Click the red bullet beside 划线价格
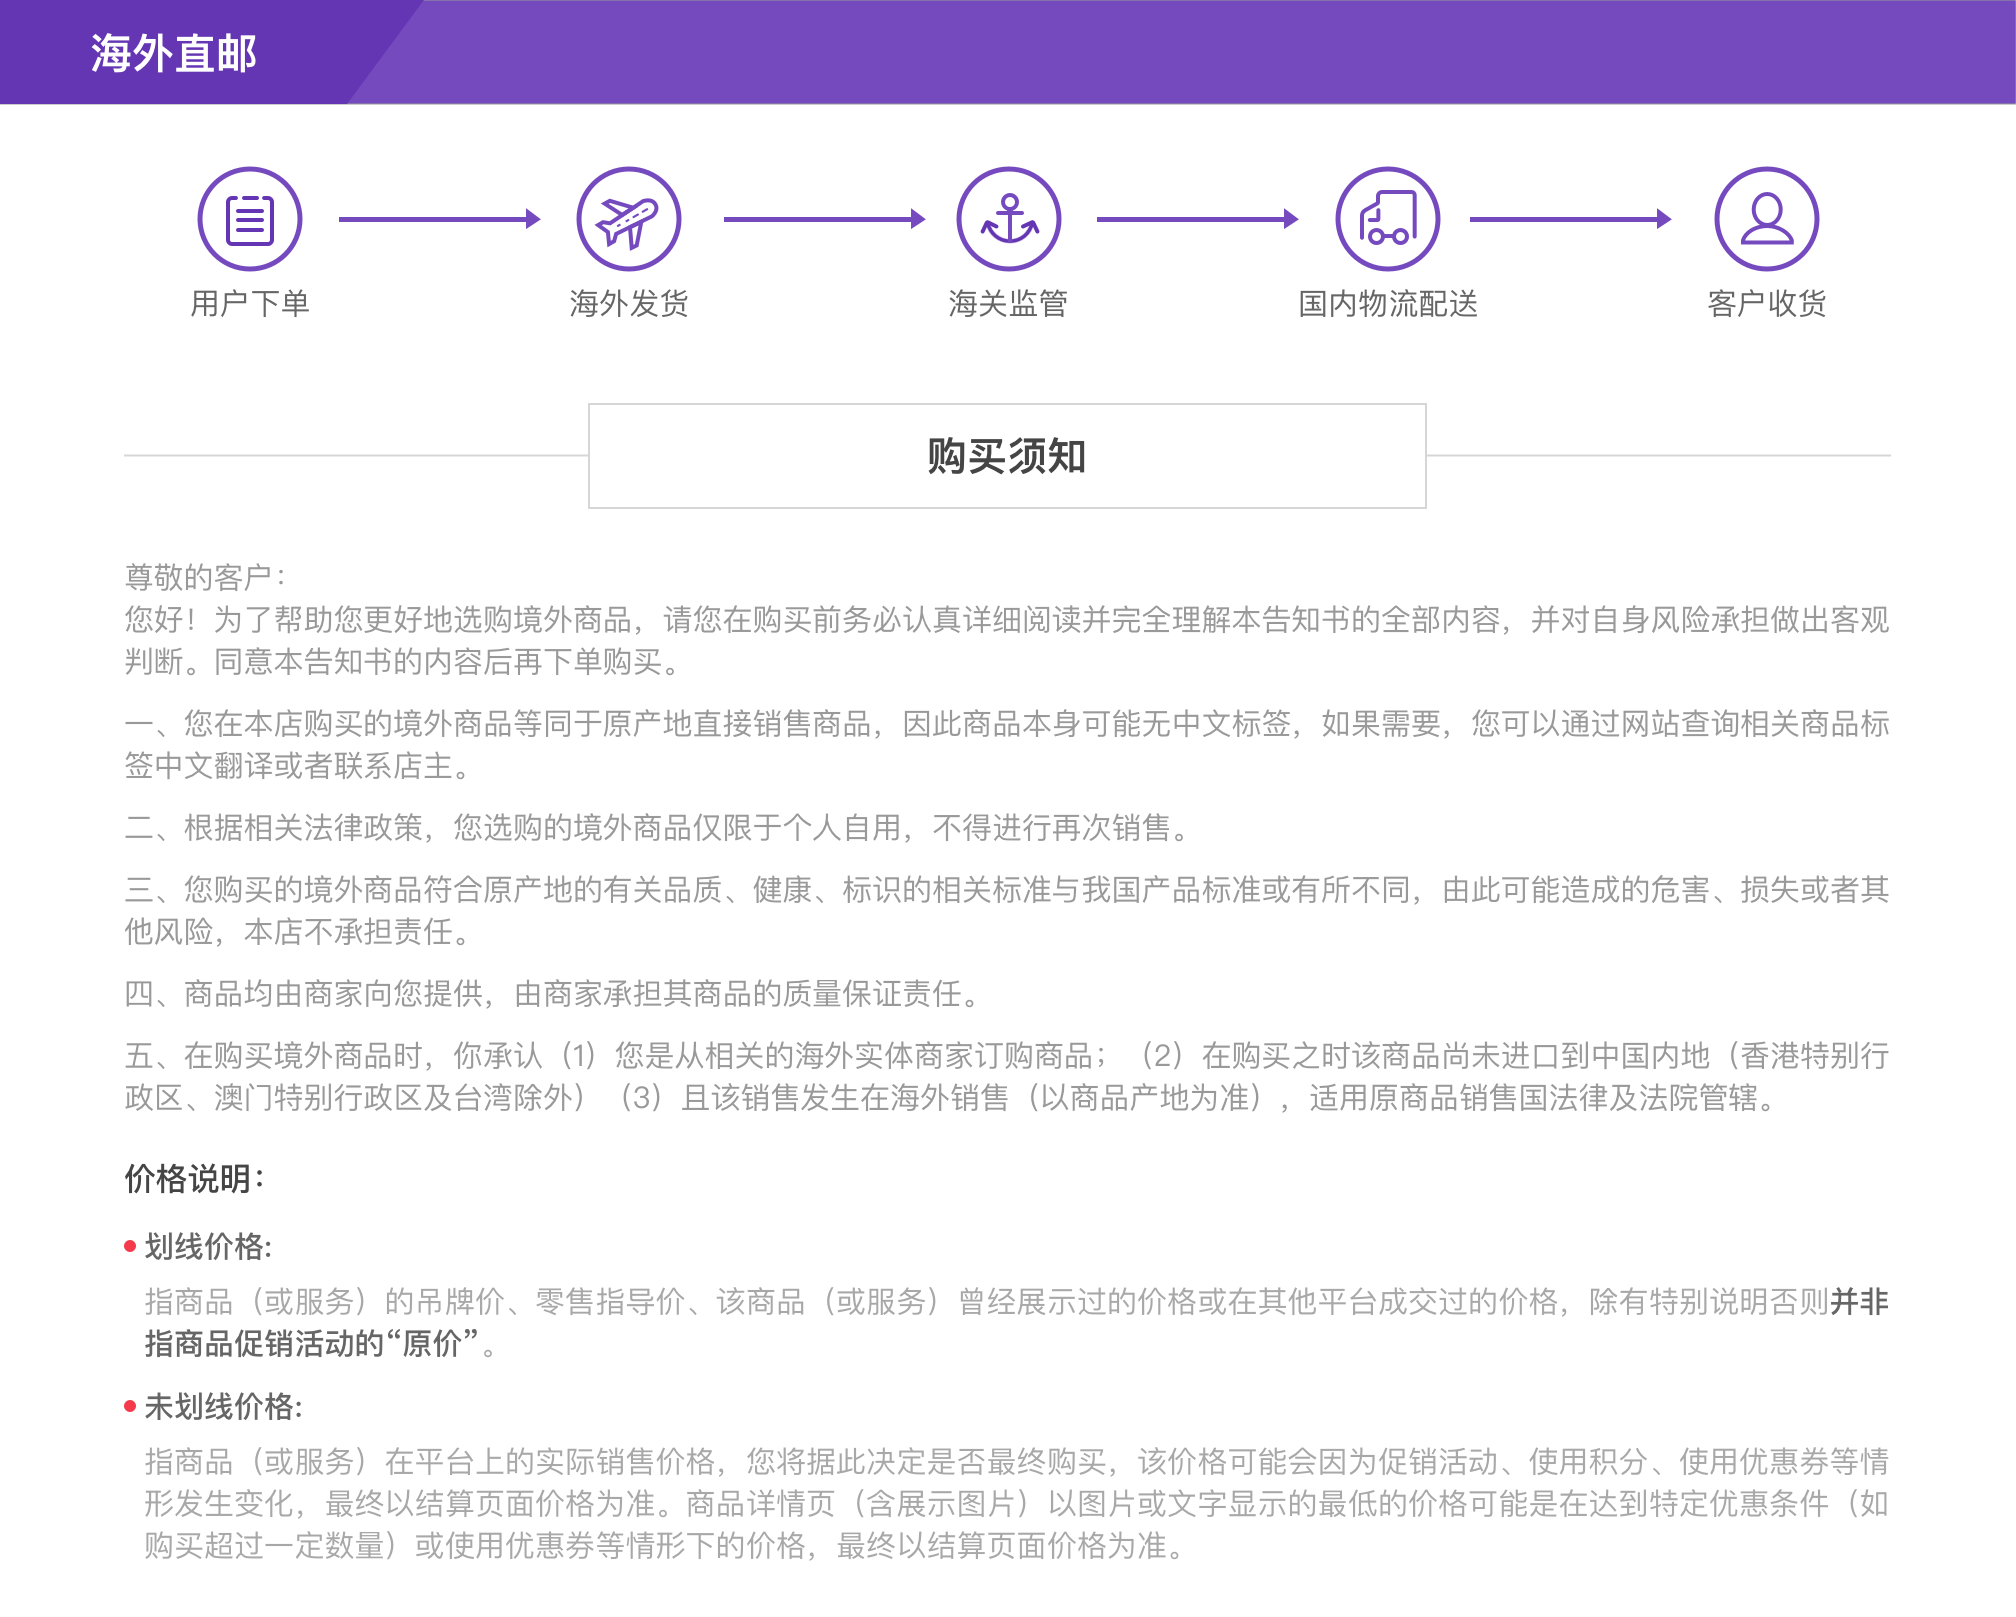The image size is (2016, 1617). (130, 1246)
